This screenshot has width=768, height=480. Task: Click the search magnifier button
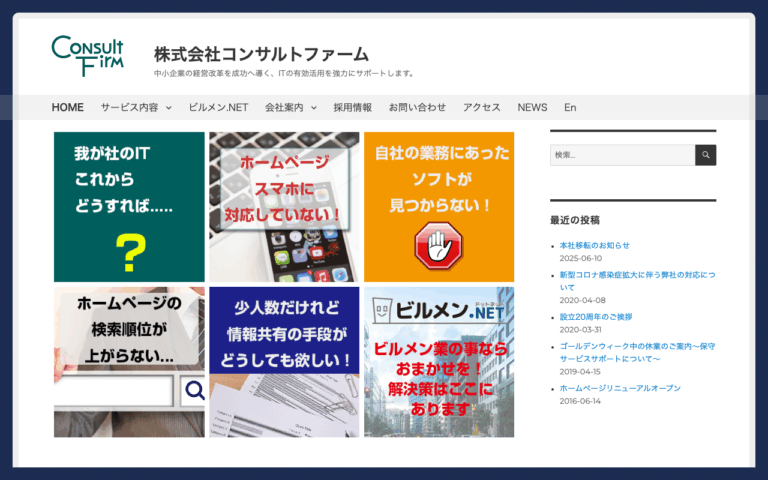click(705, 155)
